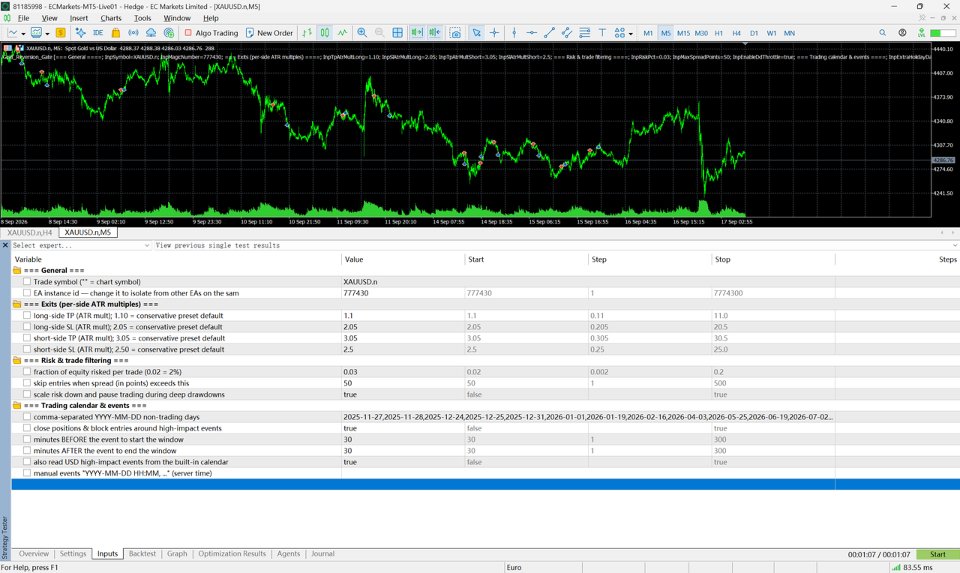
Task: Collapse the Exits (per-side ATR multiples) group
Action: pos(17,304)
